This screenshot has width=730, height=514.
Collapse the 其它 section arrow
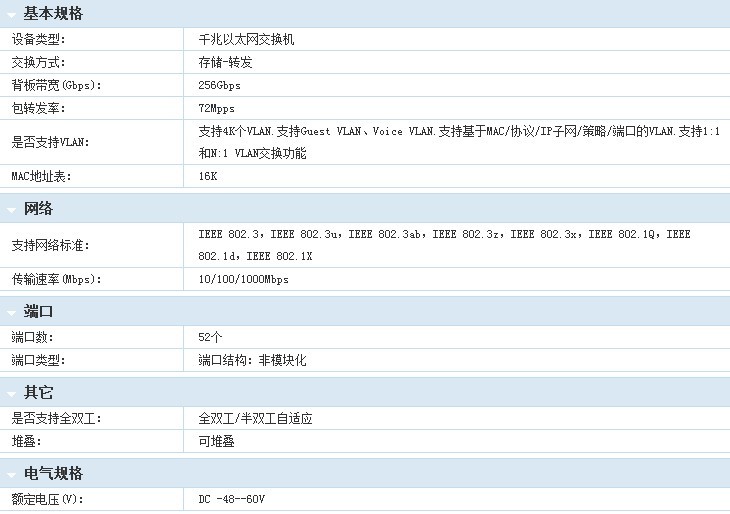pyautogui.click(x=11, y=394)
